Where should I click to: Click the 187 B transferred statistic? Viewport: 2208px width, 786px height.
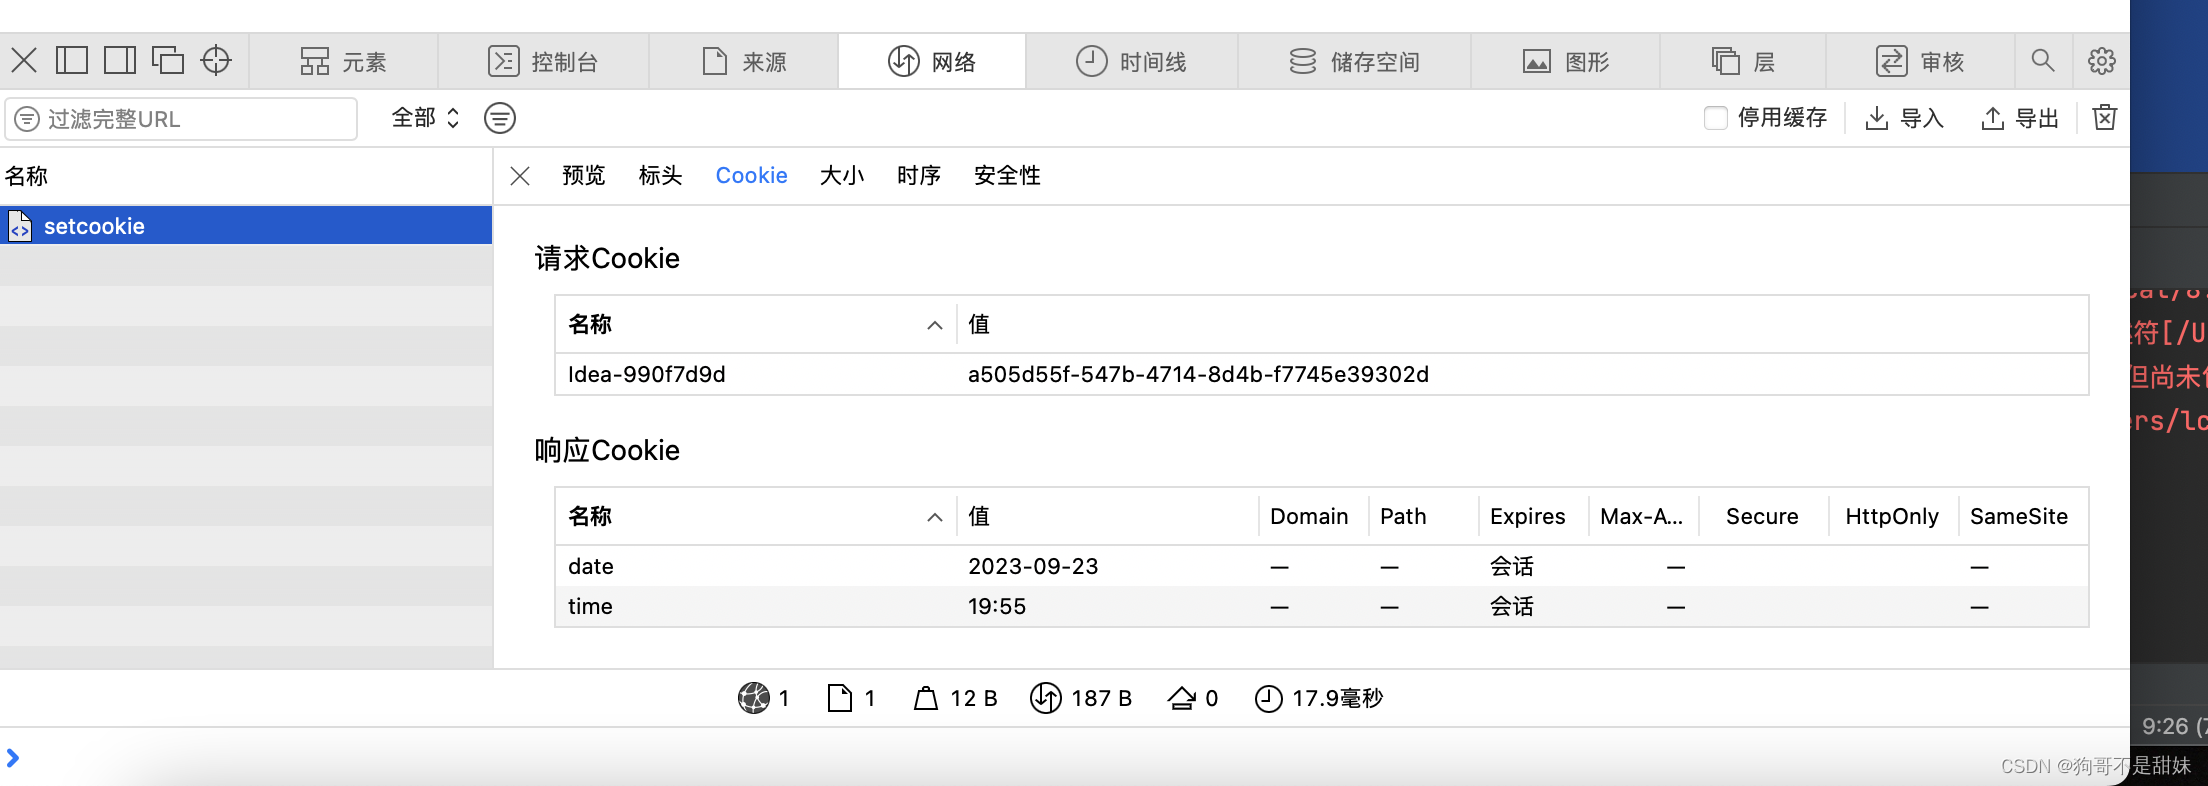pos(1081,698)
